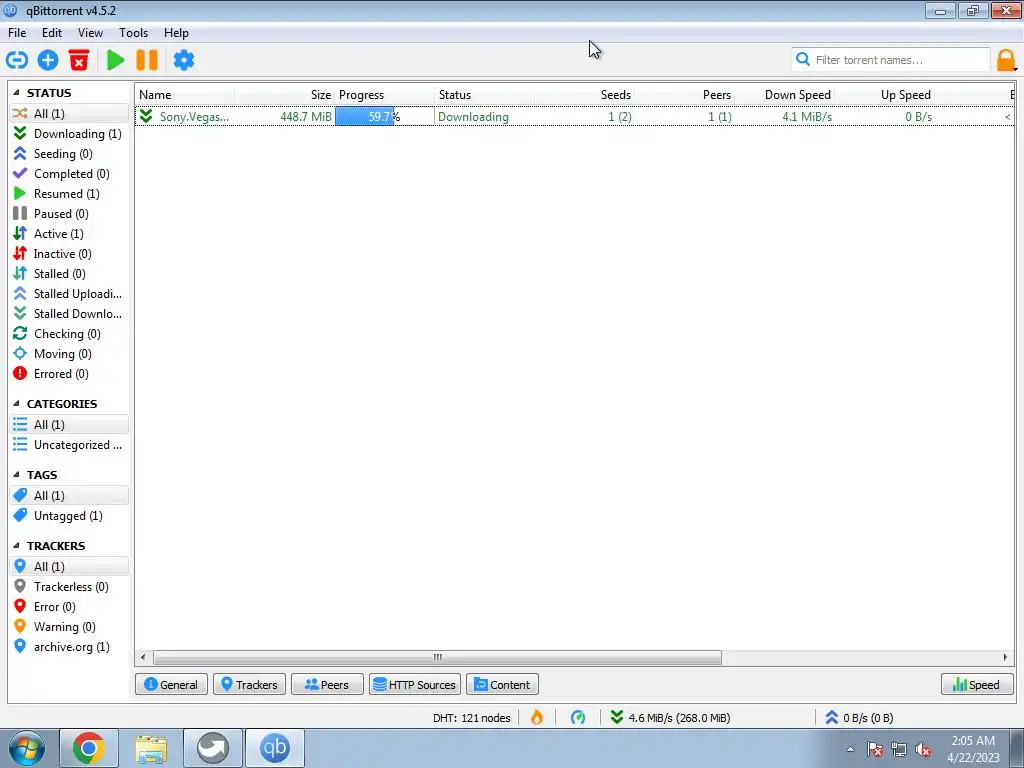Open the Edit menu
Image resolution: width=1024 pixels, height=768 pixels.
(52, 33)
